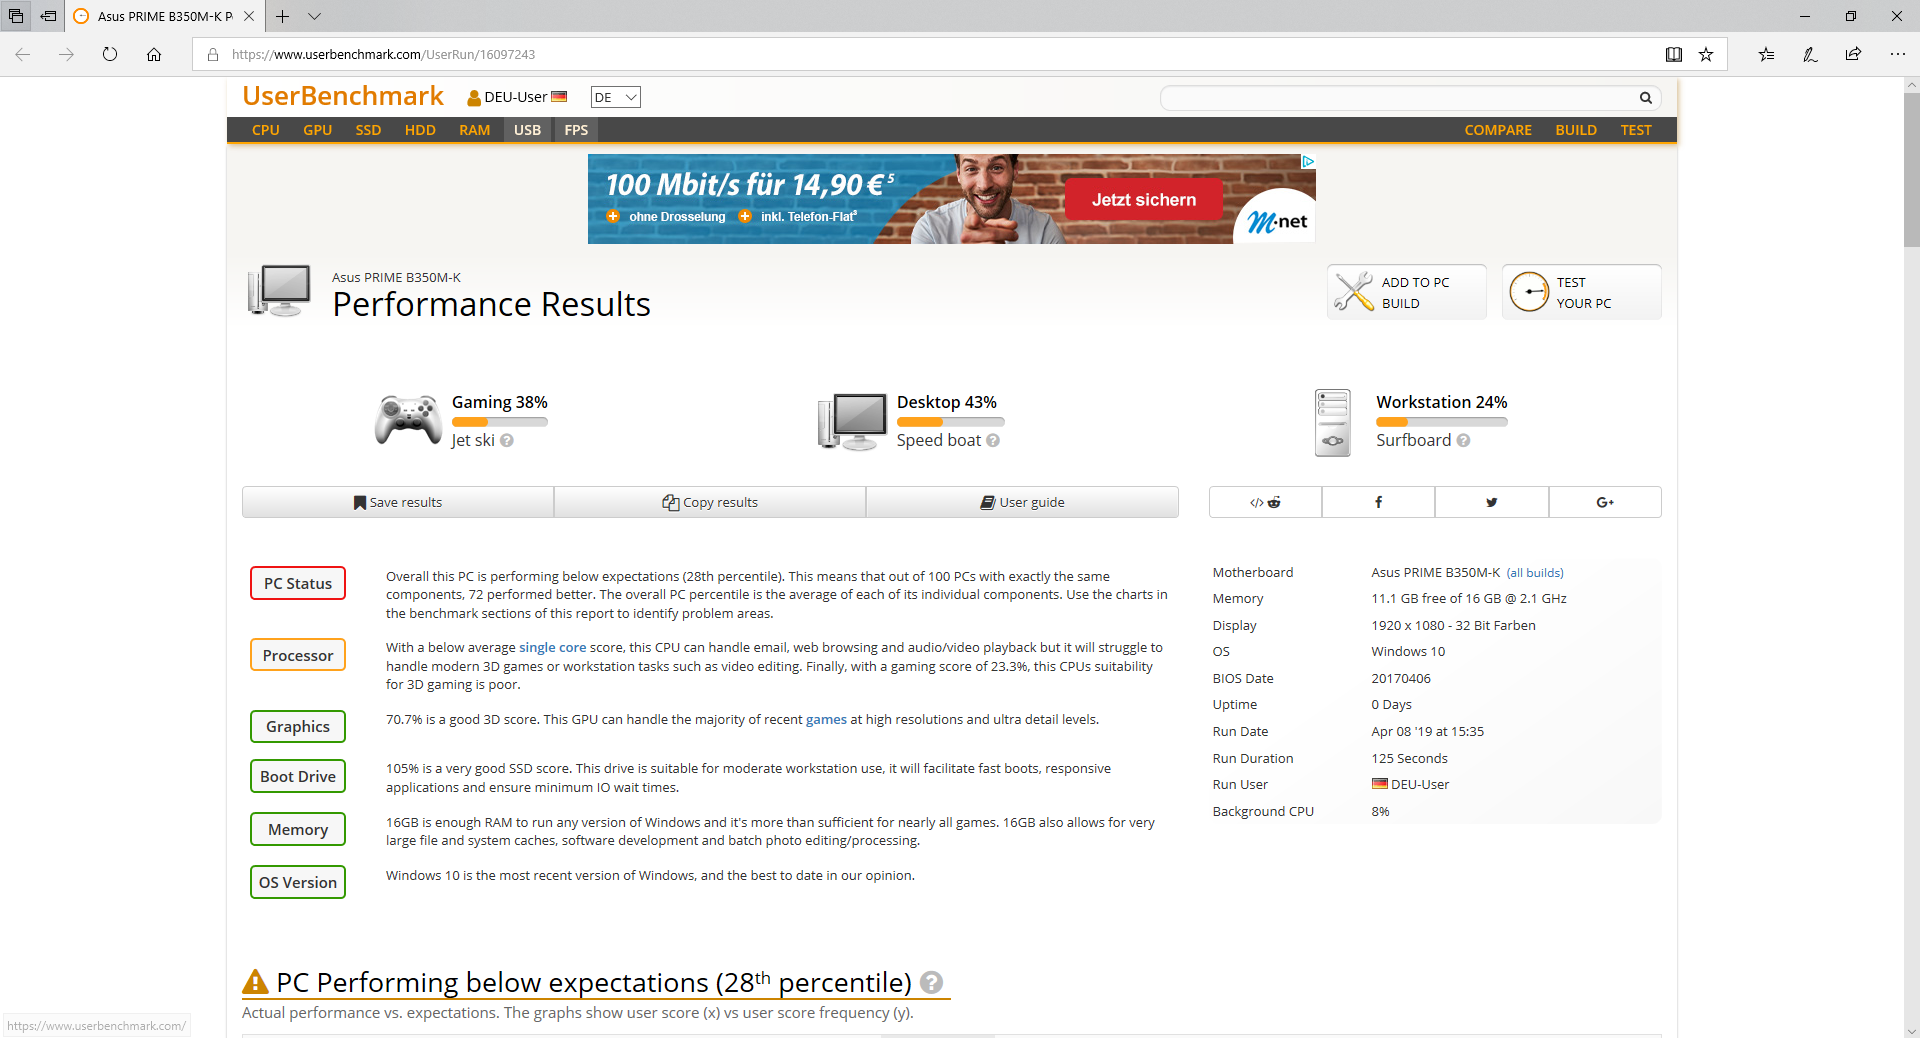Click the Memory section button

(298, 829)
